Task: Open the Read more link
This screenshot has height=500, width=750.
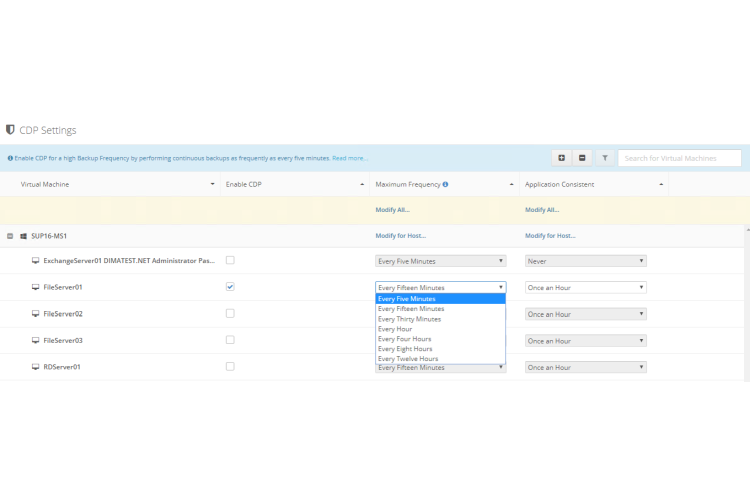Action: click(x=350, y=158)
